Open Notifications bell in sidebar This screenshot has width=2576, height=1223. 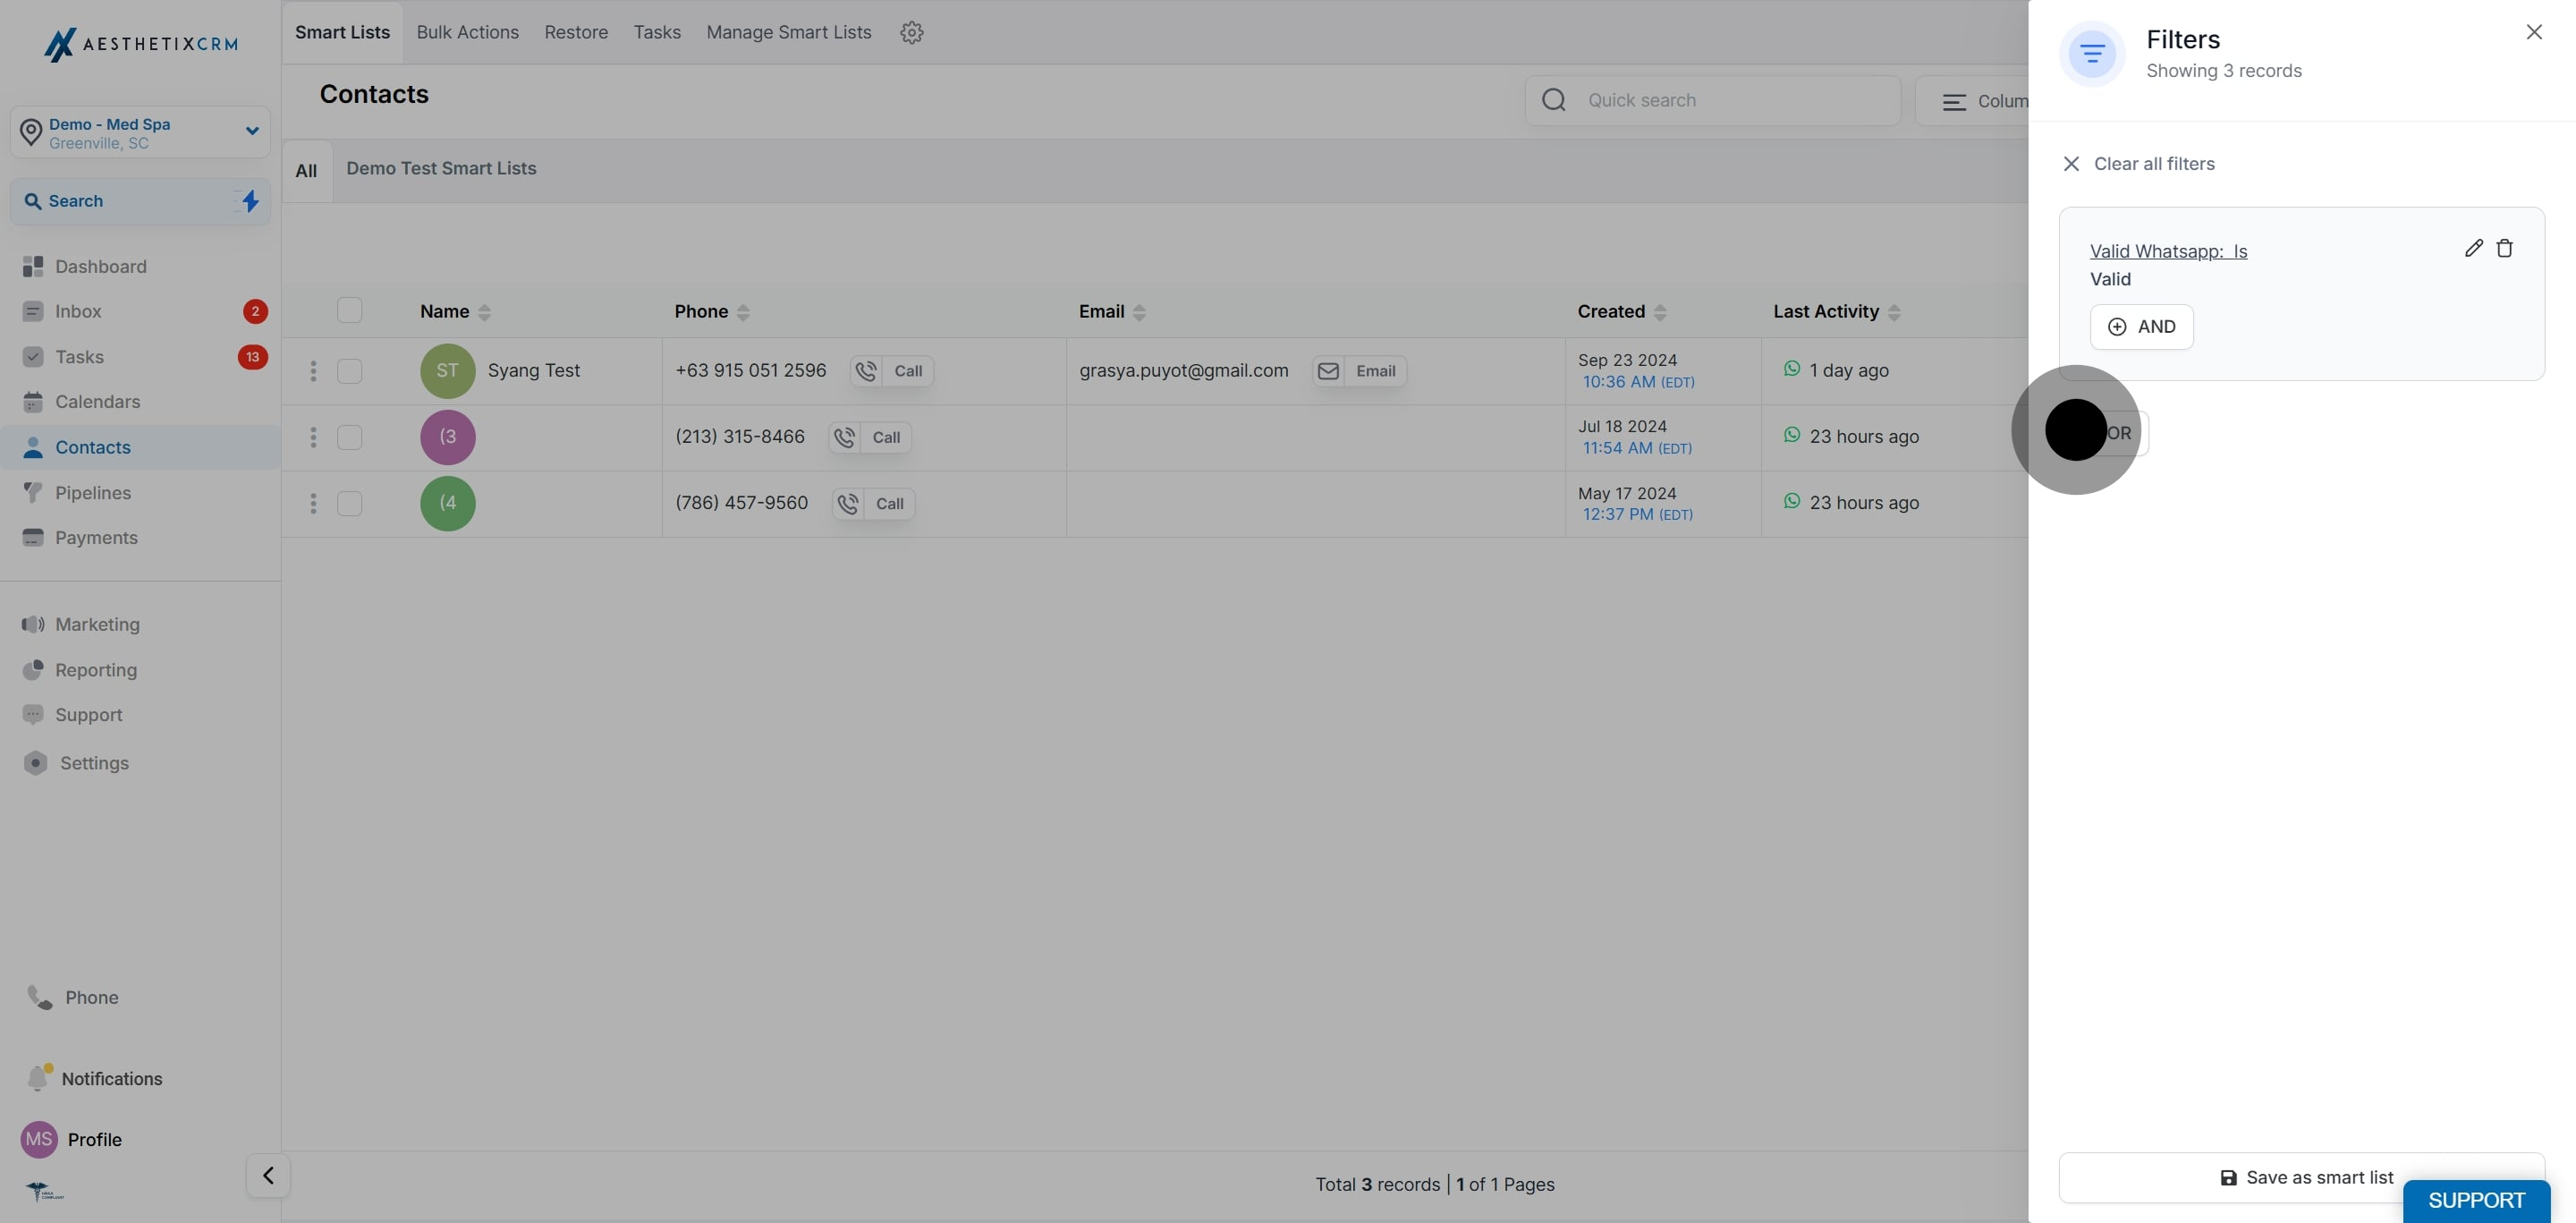tap(38, 1077)
